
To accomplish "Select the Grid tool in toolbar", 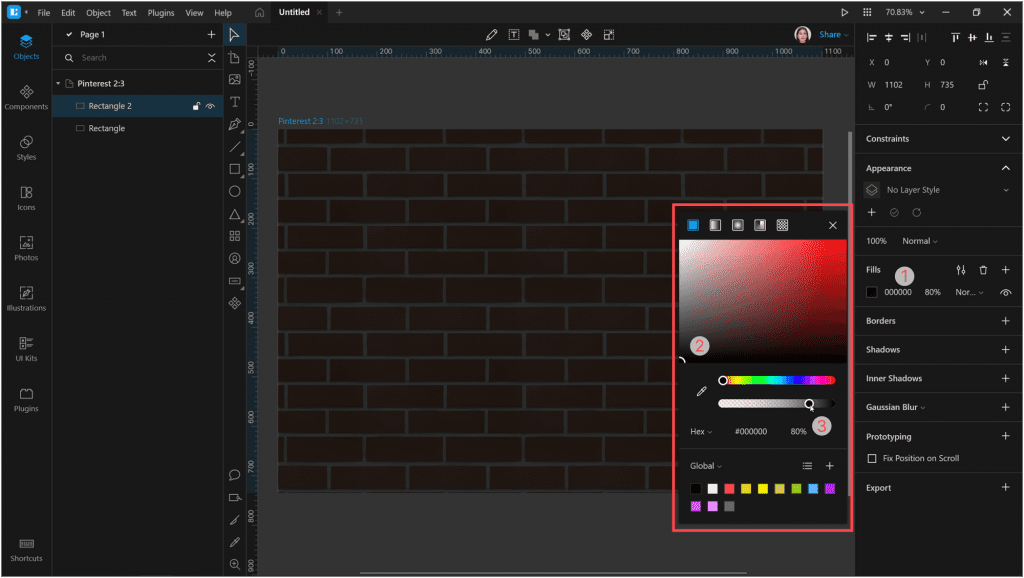I will click(234, 236).
